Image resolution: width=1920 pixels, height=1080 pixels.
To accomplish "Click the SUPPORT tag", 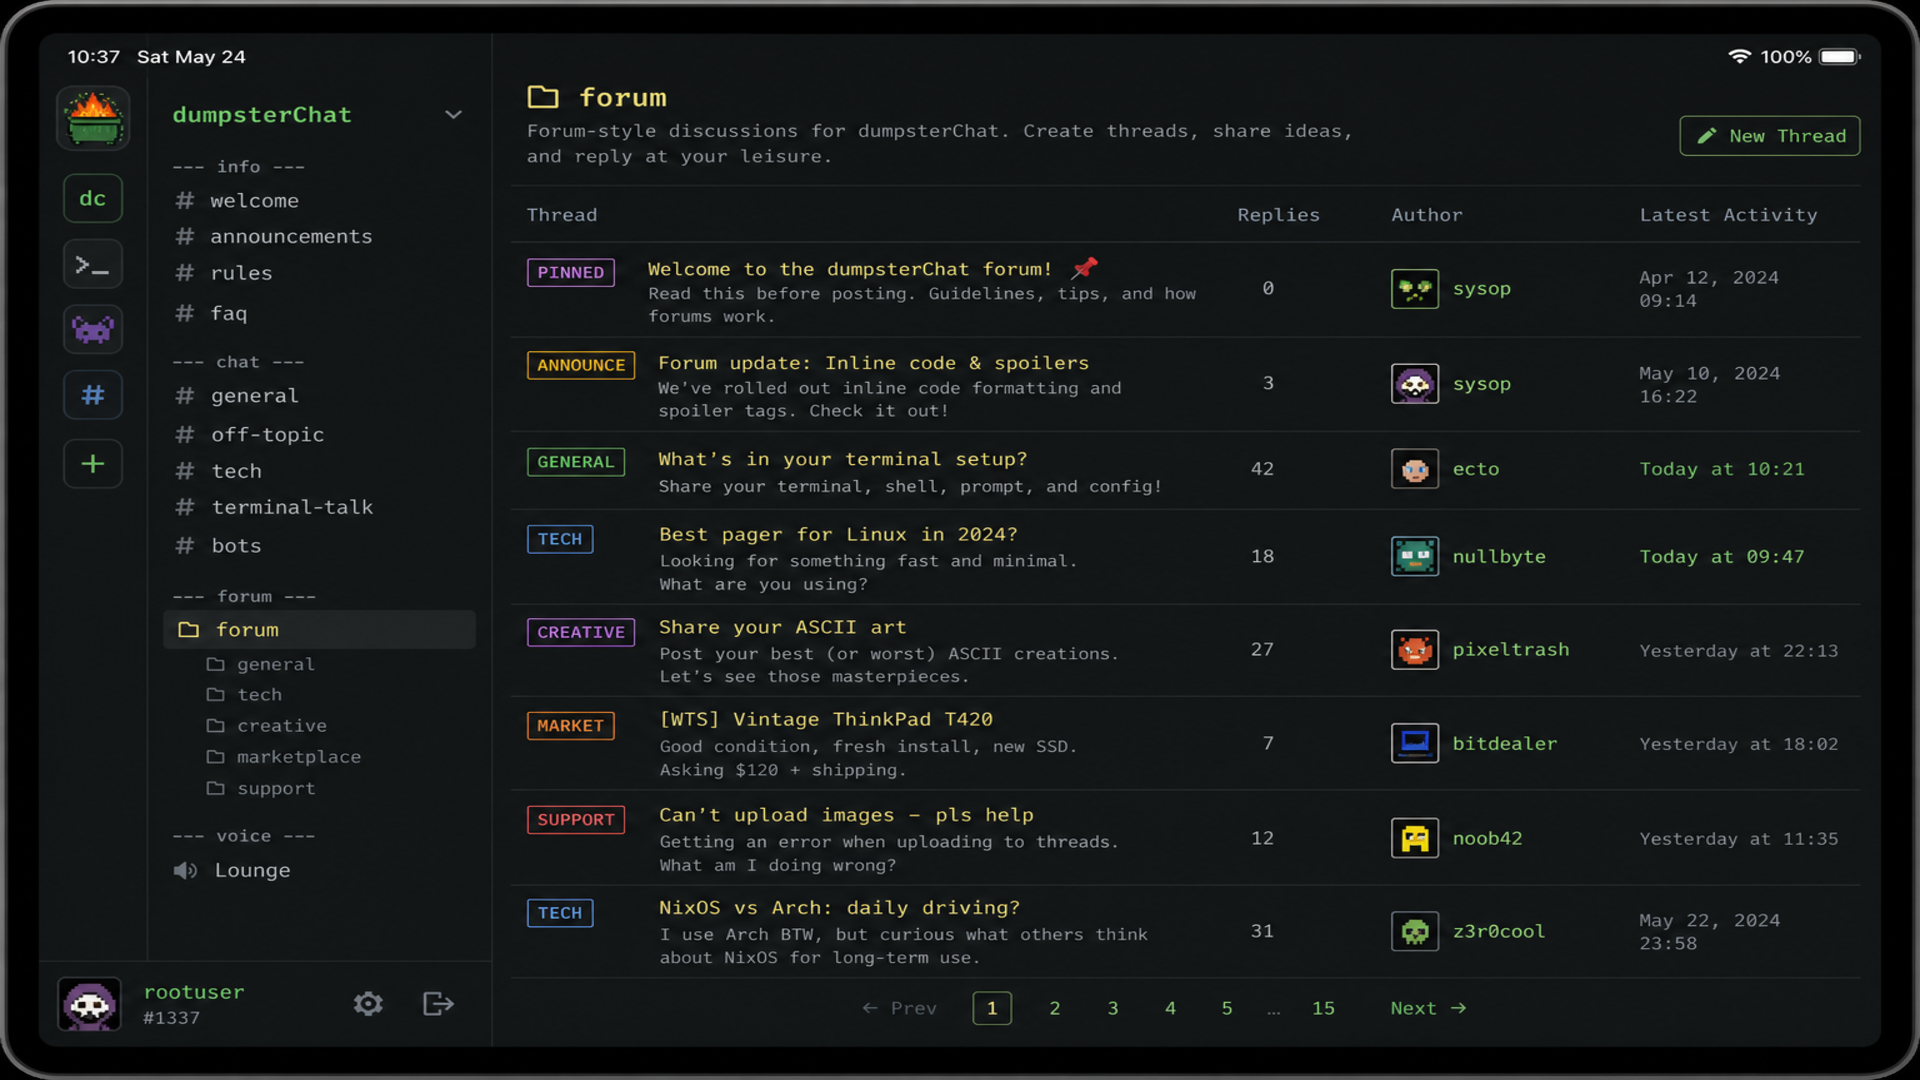I will point(576,820).
